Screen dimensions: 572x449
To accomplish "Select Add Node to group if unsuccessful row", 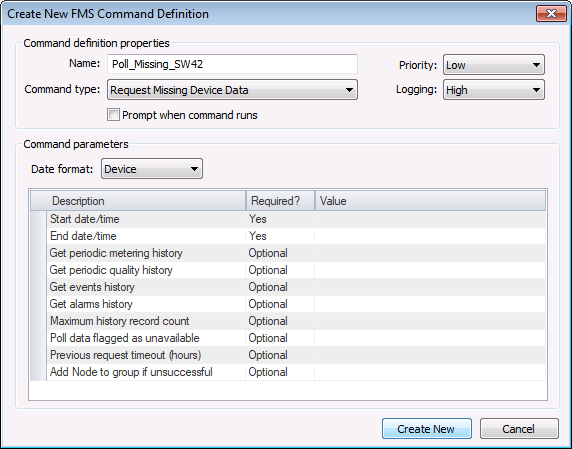I will coord(288,372).
